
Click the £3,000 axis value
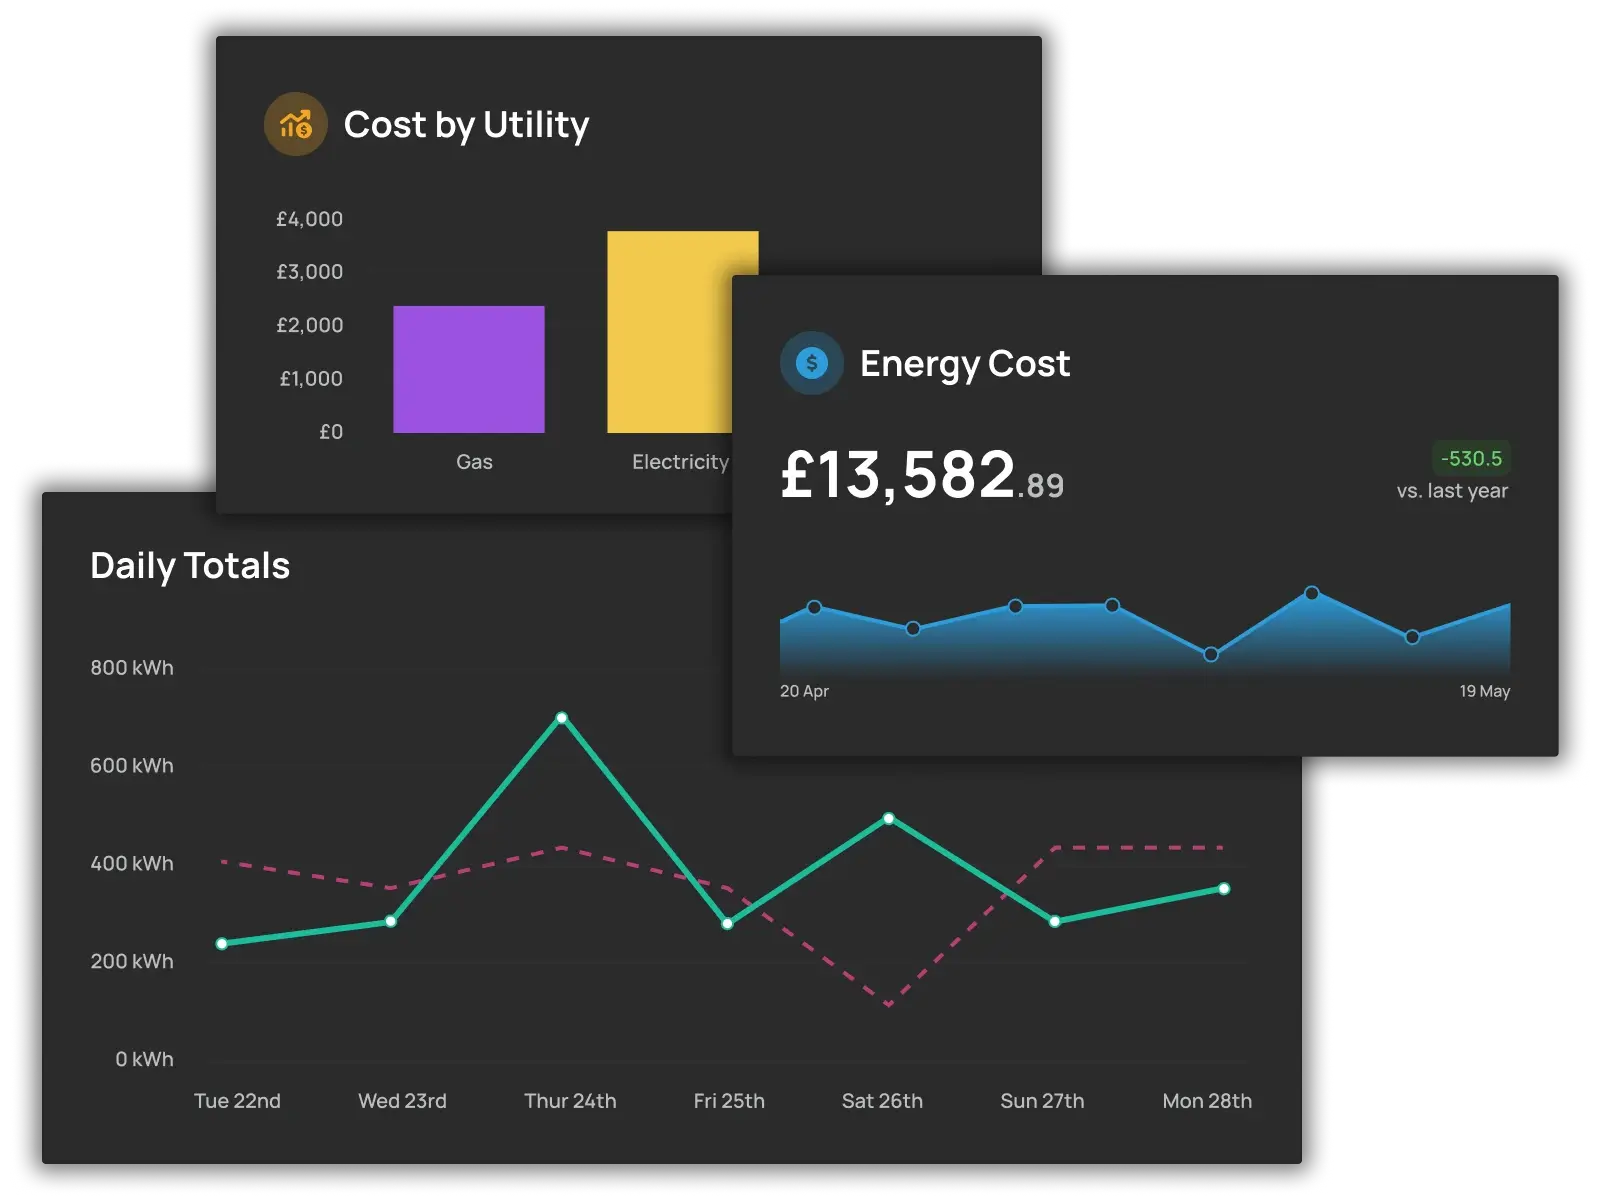(309, 272)
